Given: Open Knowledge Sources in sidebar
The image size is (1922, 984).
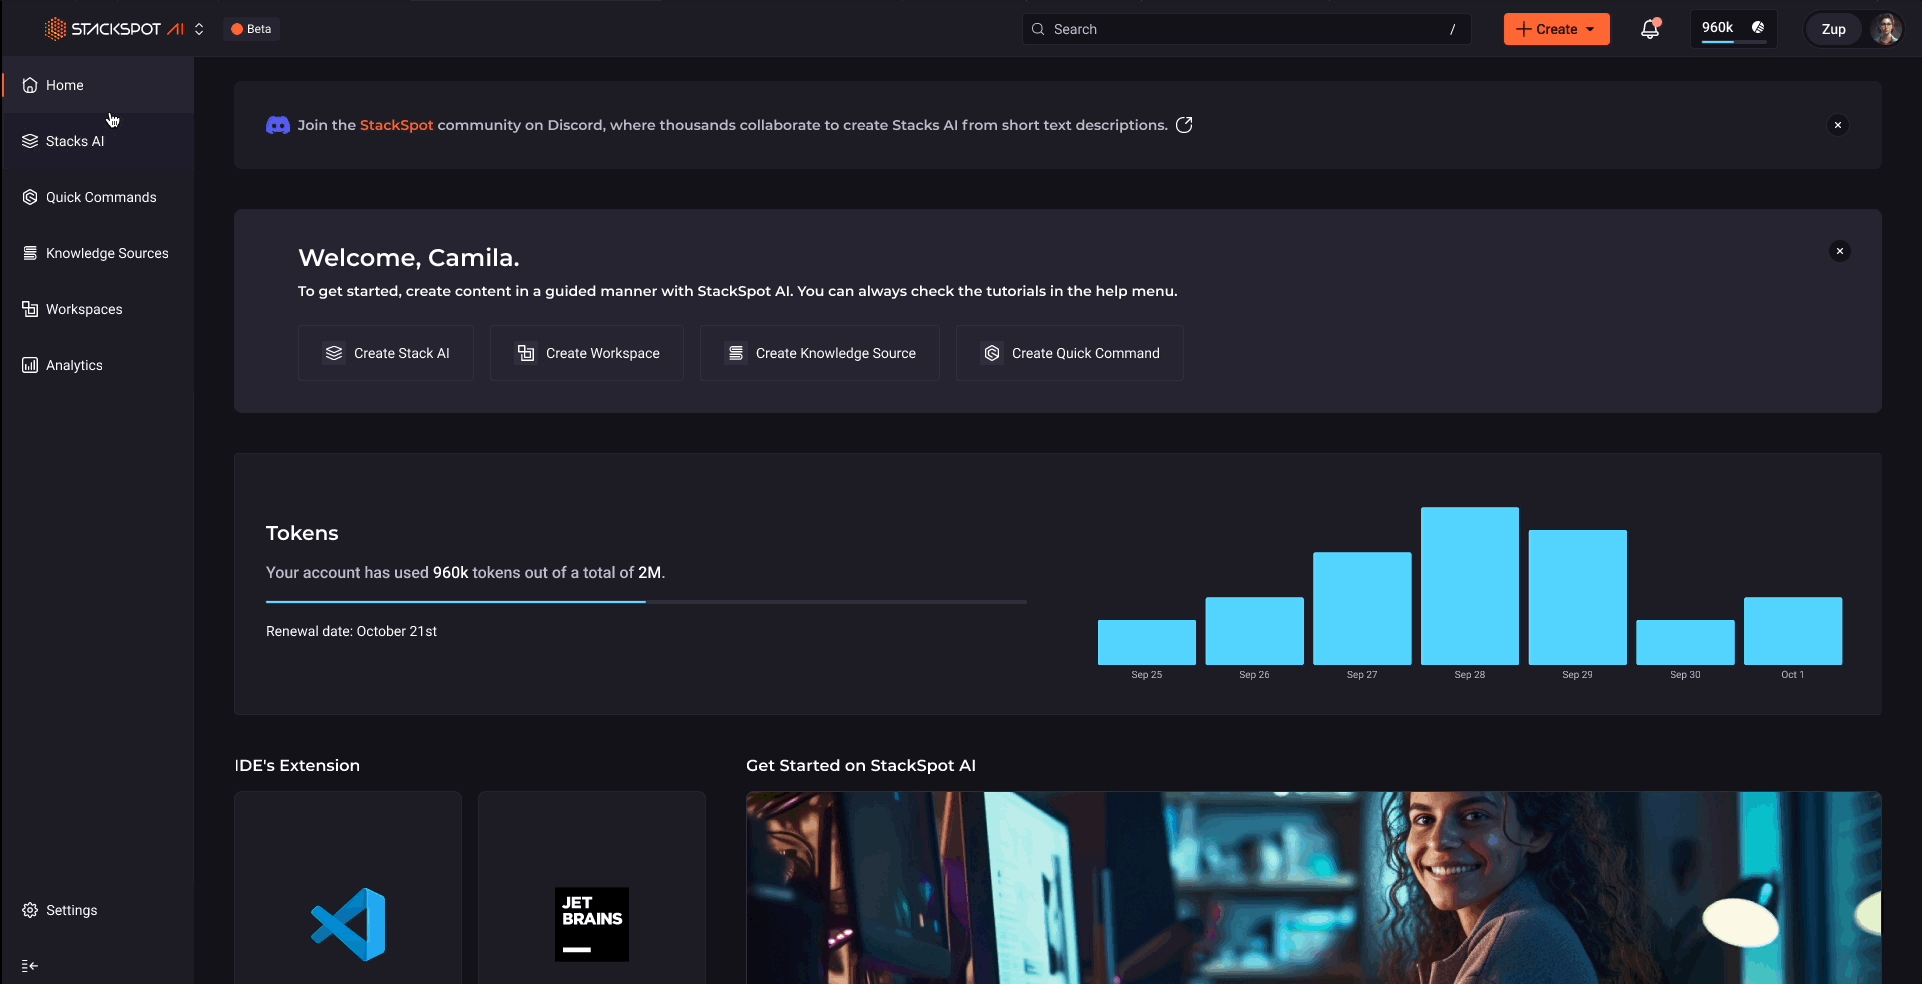Looking at the screenshot, I should coord(107,253).
